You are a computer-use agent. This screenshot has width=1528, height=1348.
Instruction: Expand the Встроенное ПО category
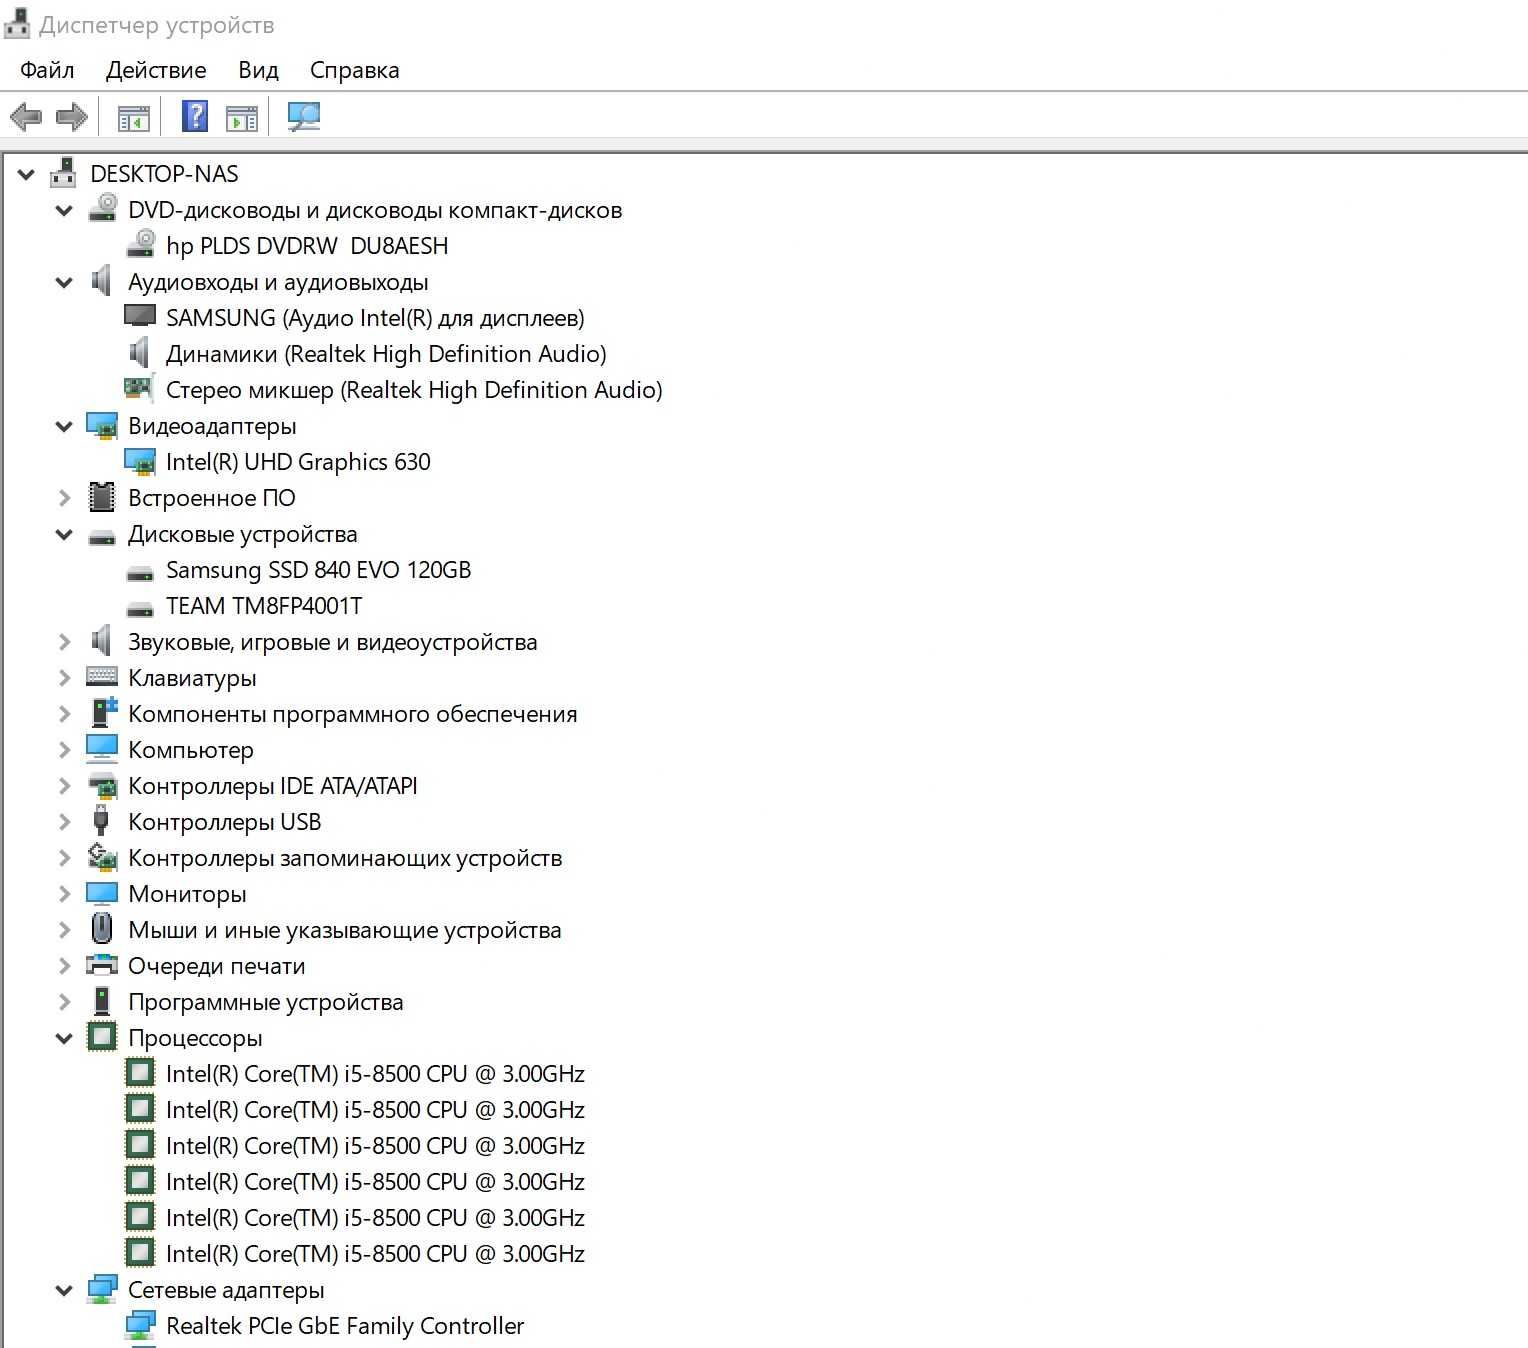pyautogui.click(x=64, y=498)
